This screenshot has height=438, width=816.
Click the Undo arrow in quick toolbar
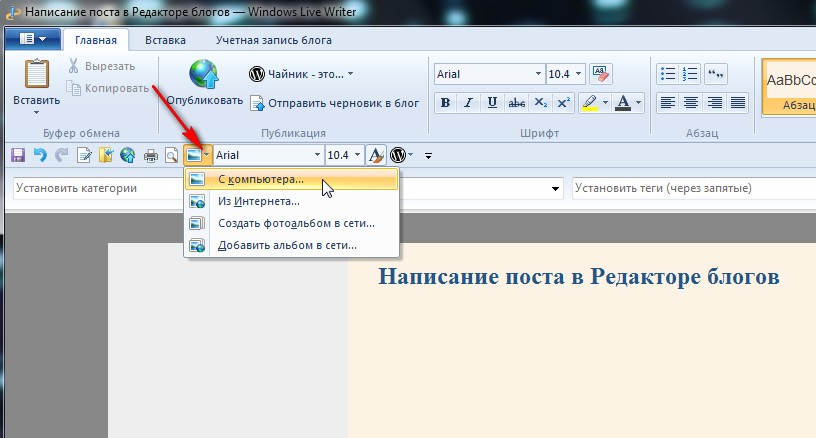(40, 155)
